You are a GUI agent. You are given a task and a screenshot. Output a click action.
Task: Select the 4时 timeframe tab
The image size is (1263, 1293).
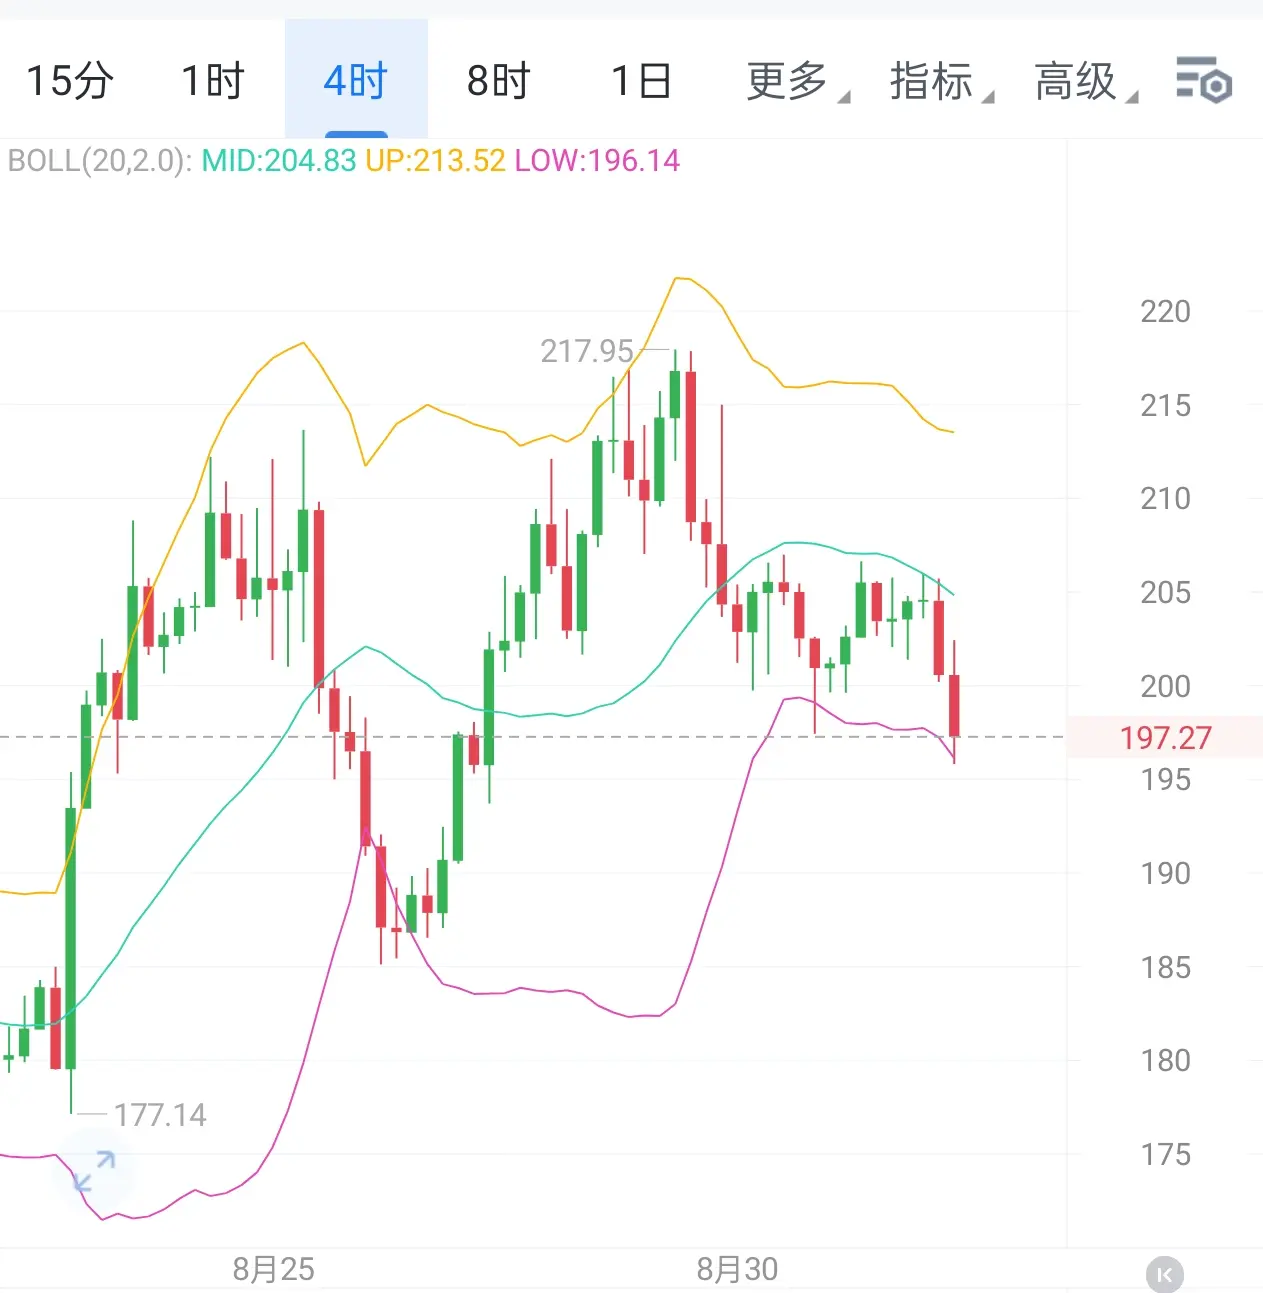pos(356,81)
